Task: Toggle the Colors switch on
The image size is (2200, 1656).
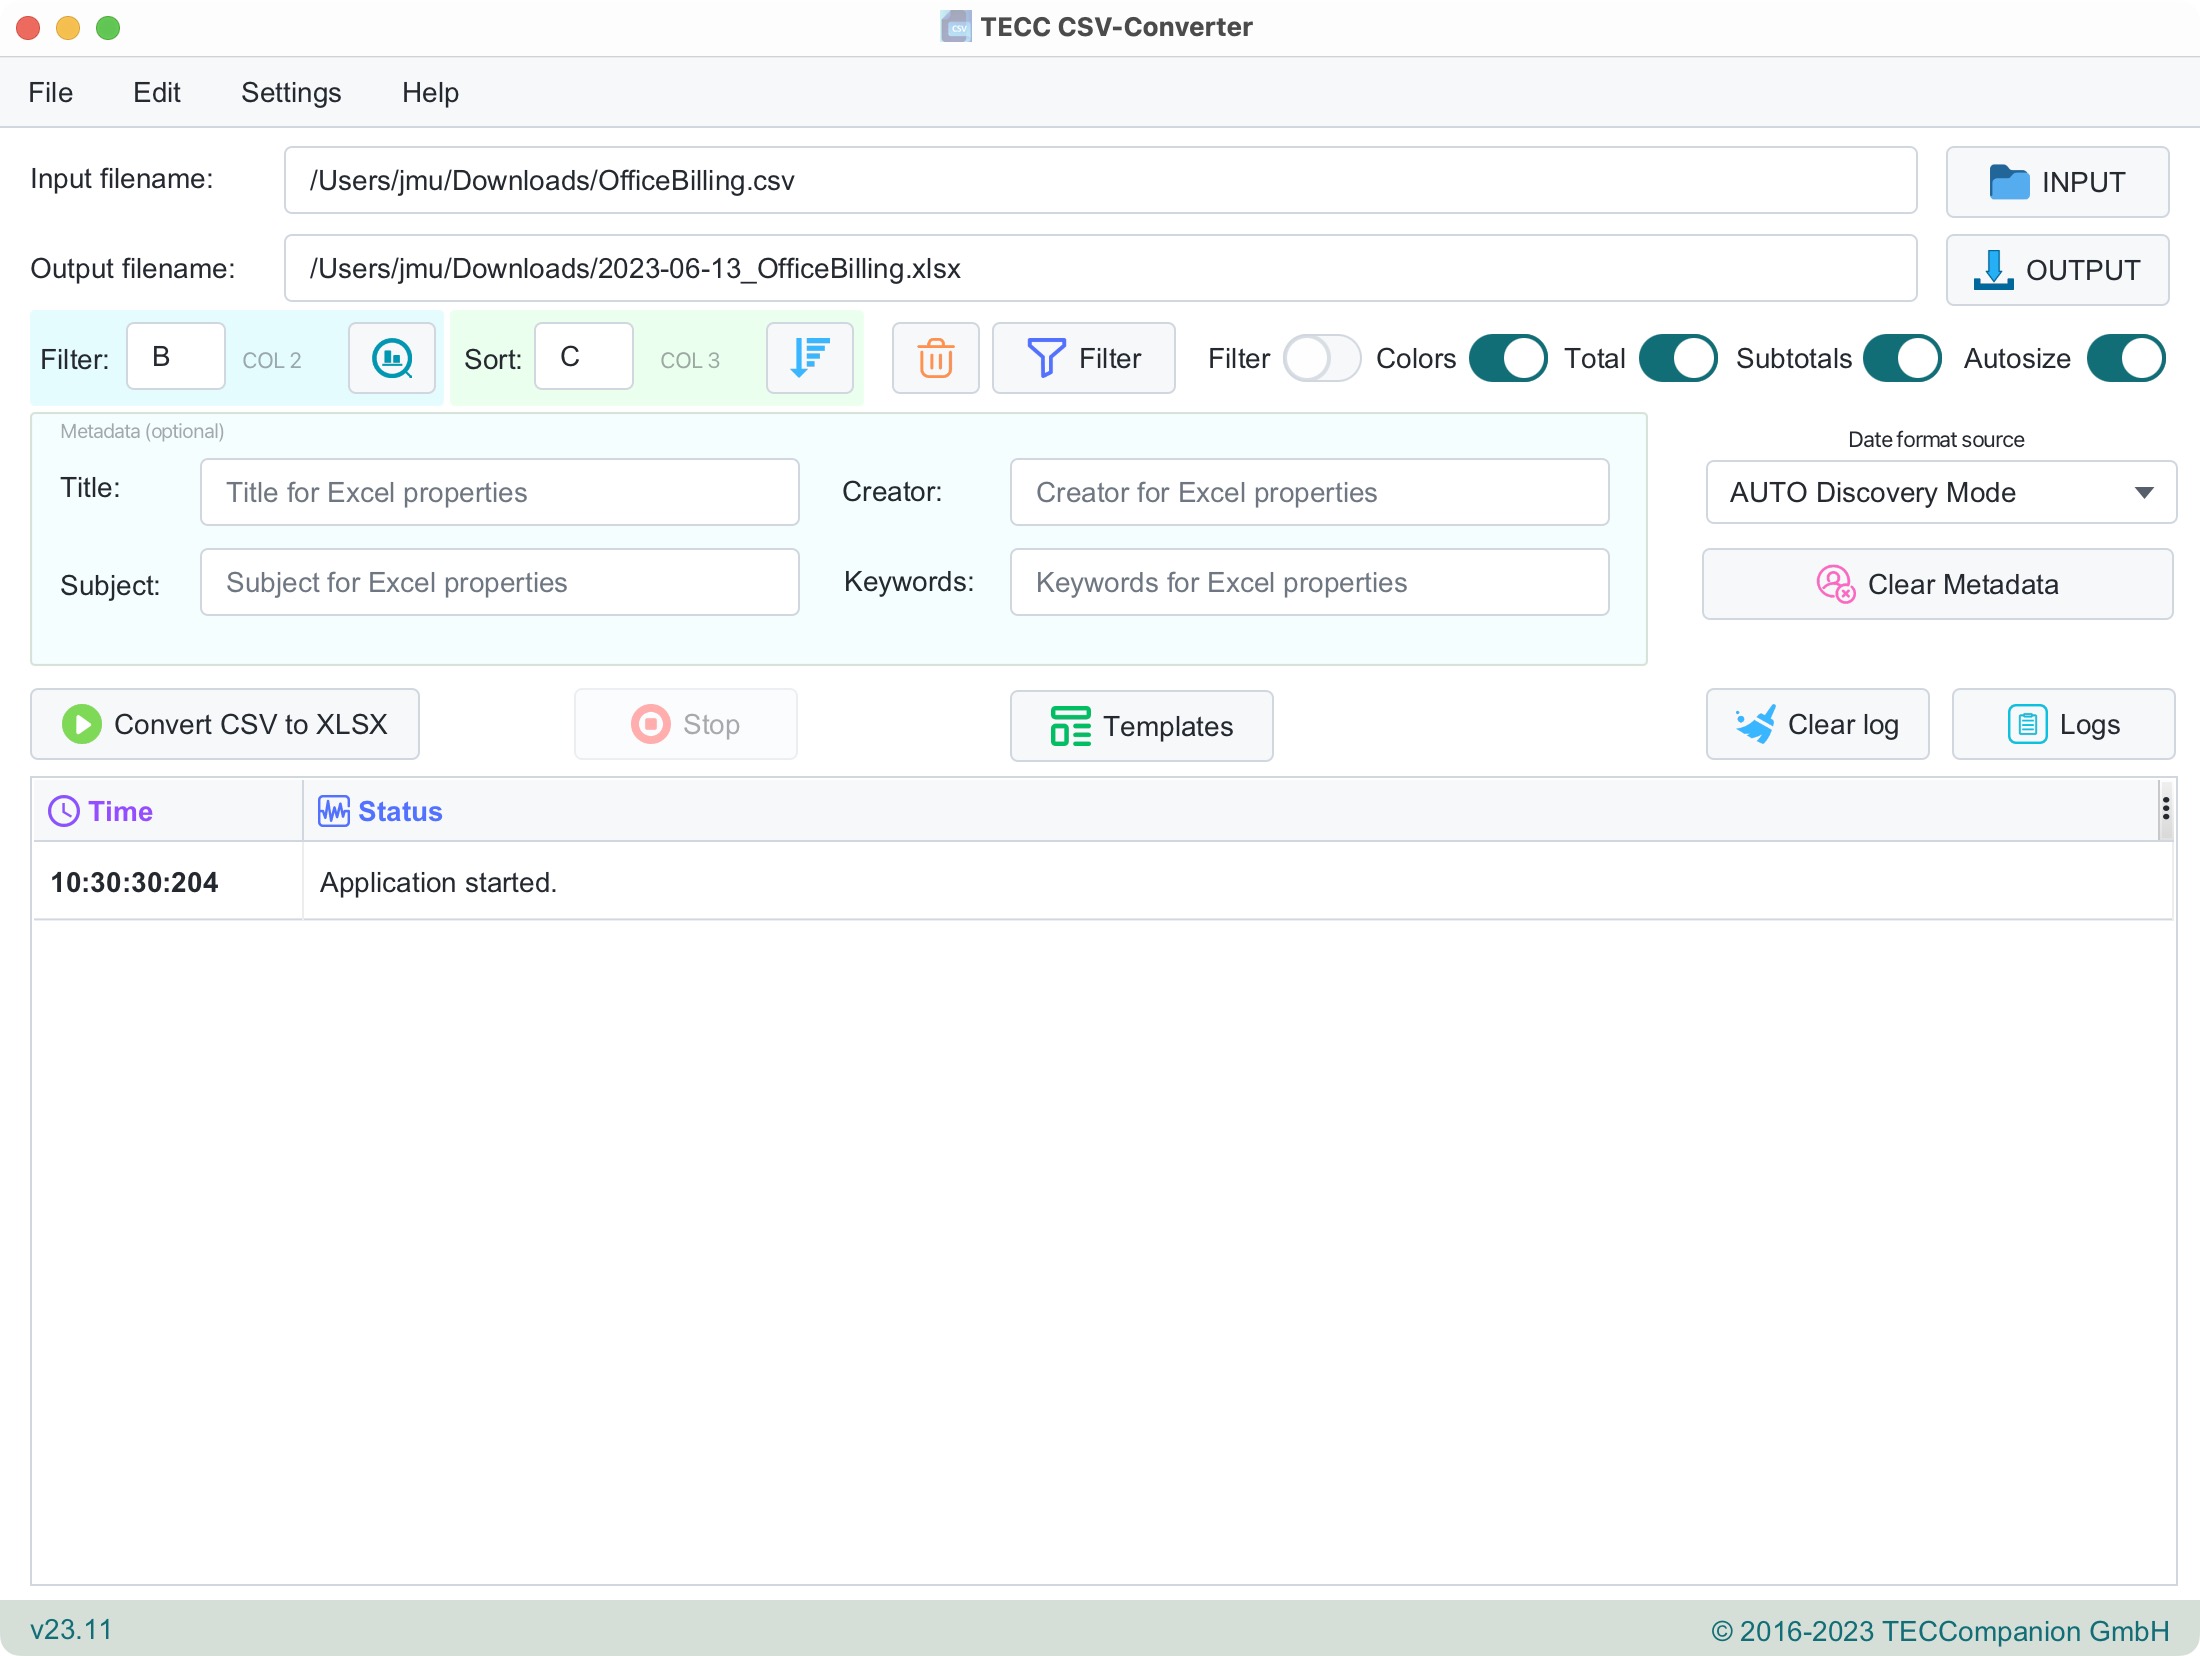Action: pos(1506,358)
